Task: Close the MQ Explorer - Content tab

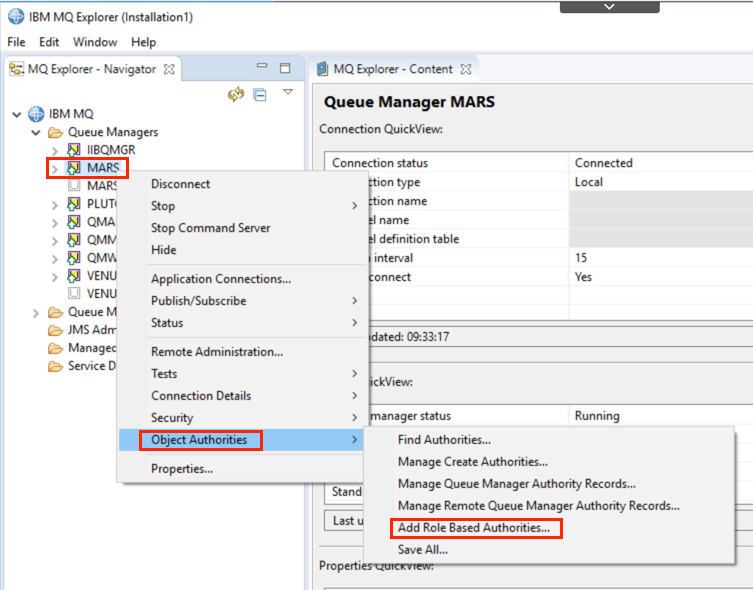Action: pos(465,69)
